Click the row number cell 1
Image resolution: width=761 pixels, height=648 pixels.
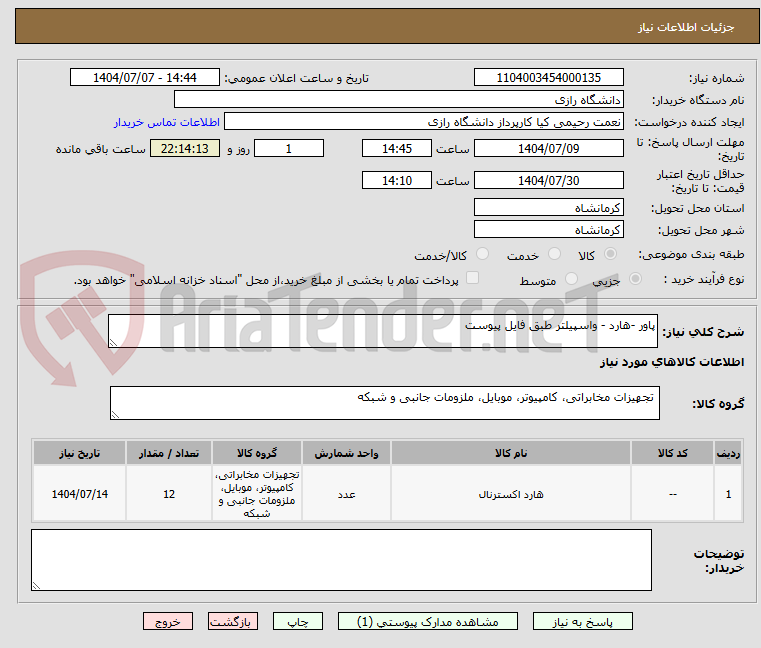tap(728, 494)
